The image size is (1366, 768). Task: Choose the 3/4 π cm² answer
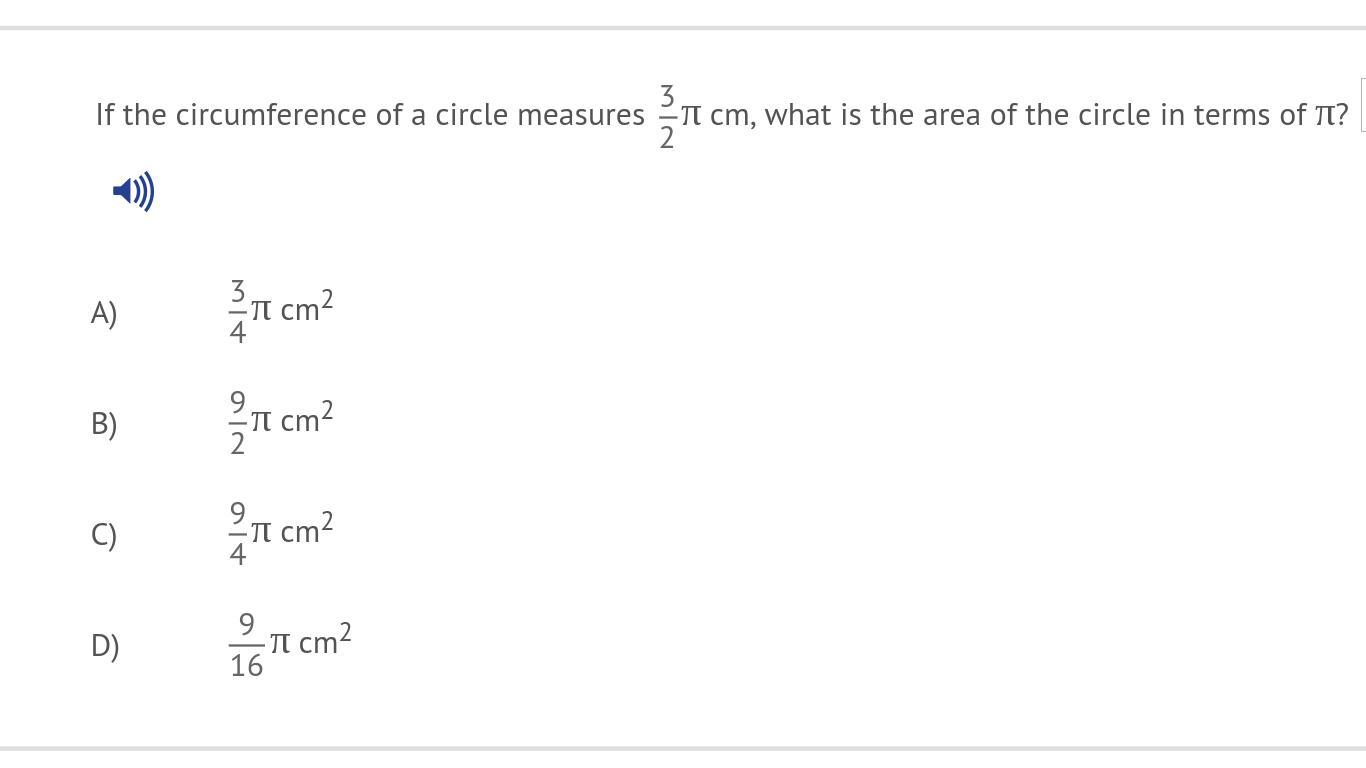point(280,311)
